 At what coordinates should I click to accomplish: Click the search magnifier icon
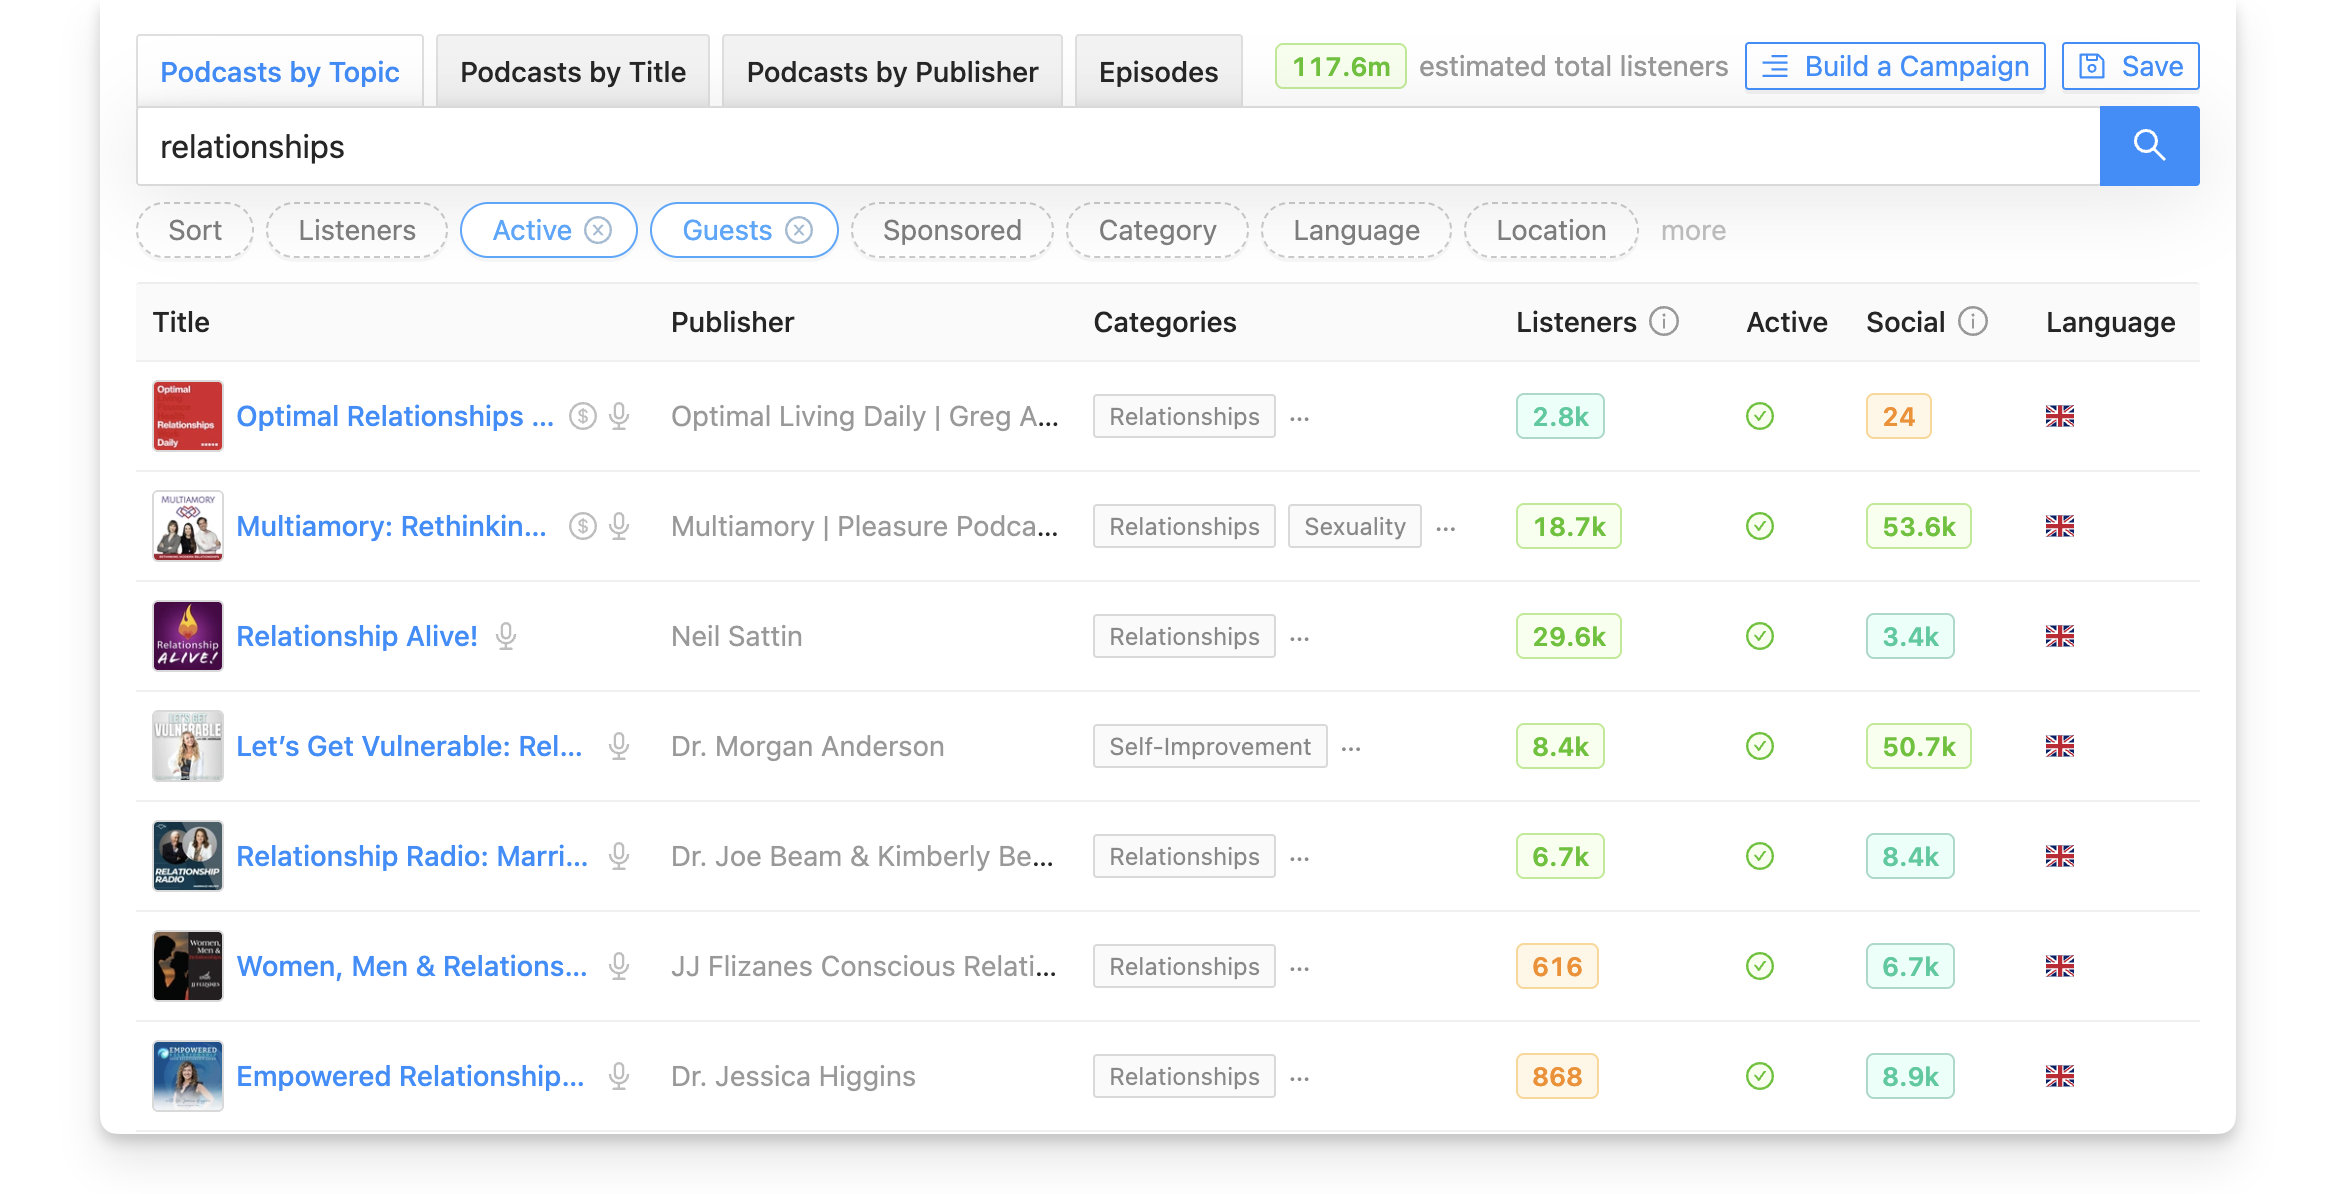(x=2150, y=146)
